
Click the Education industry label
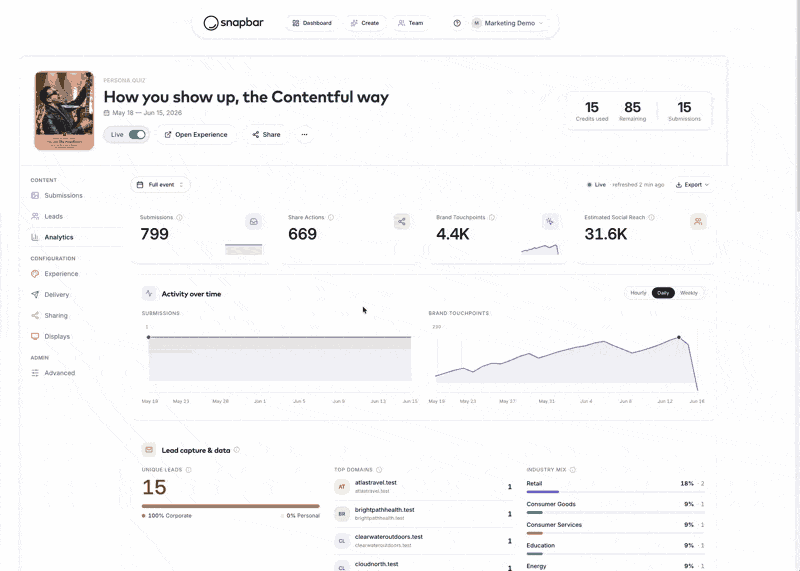coord(541,545)
